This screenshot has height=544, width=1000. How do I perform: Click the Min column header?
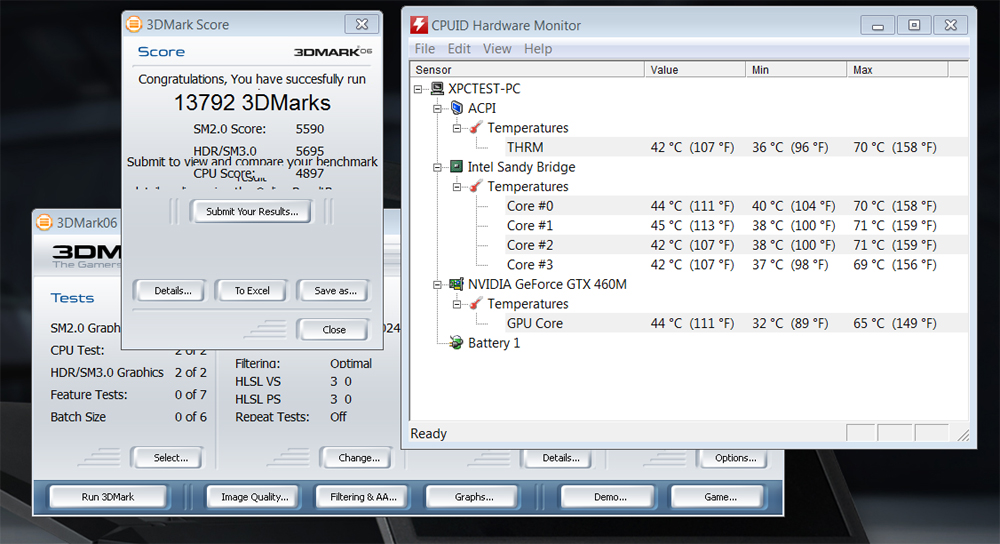(796, 70)
